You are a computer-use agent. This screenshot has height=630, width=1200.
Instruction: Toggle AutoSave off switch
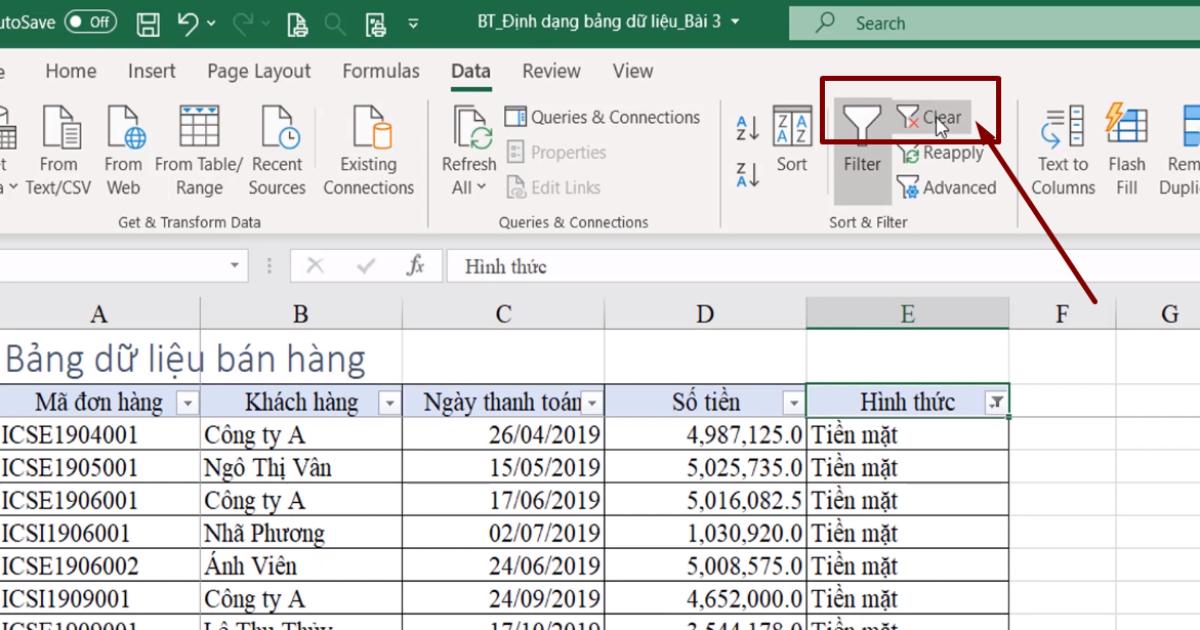(x=89, y=20)
